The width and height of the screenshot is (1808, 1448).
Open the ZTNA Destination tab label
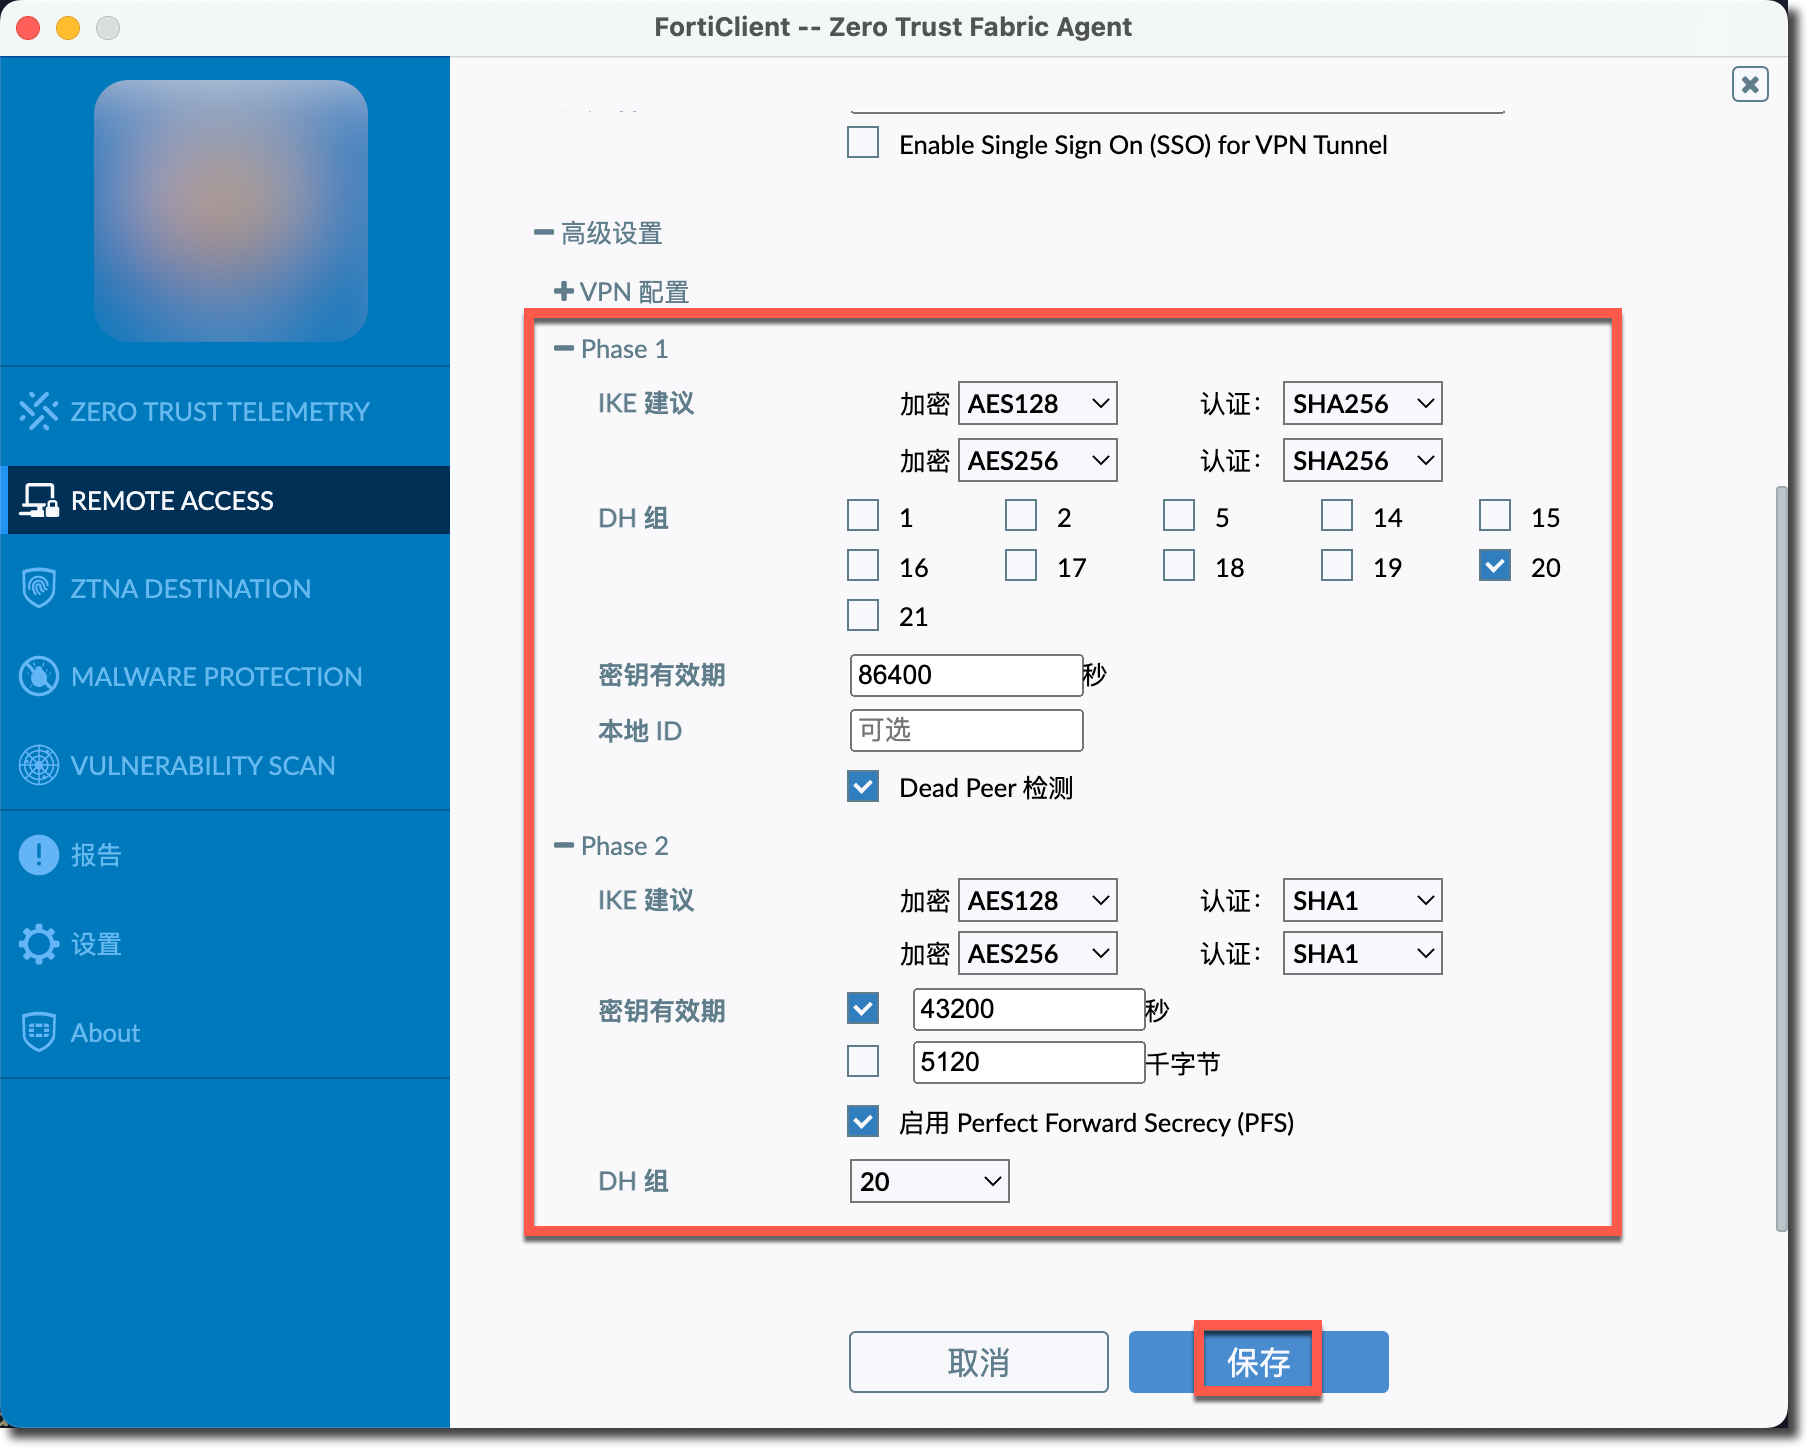(190, 588)
